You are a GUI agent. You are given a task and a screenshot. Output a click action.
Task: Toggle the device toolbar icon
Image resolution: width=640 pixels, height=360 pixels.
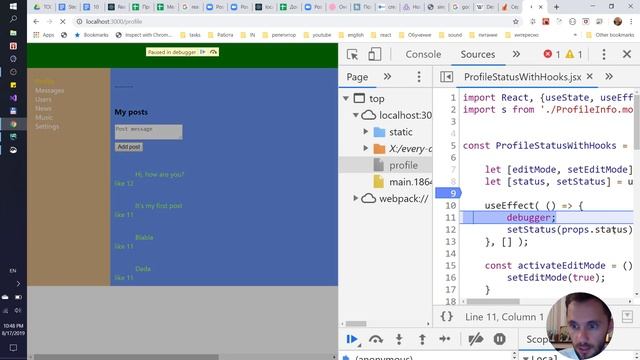coord(374,54)
